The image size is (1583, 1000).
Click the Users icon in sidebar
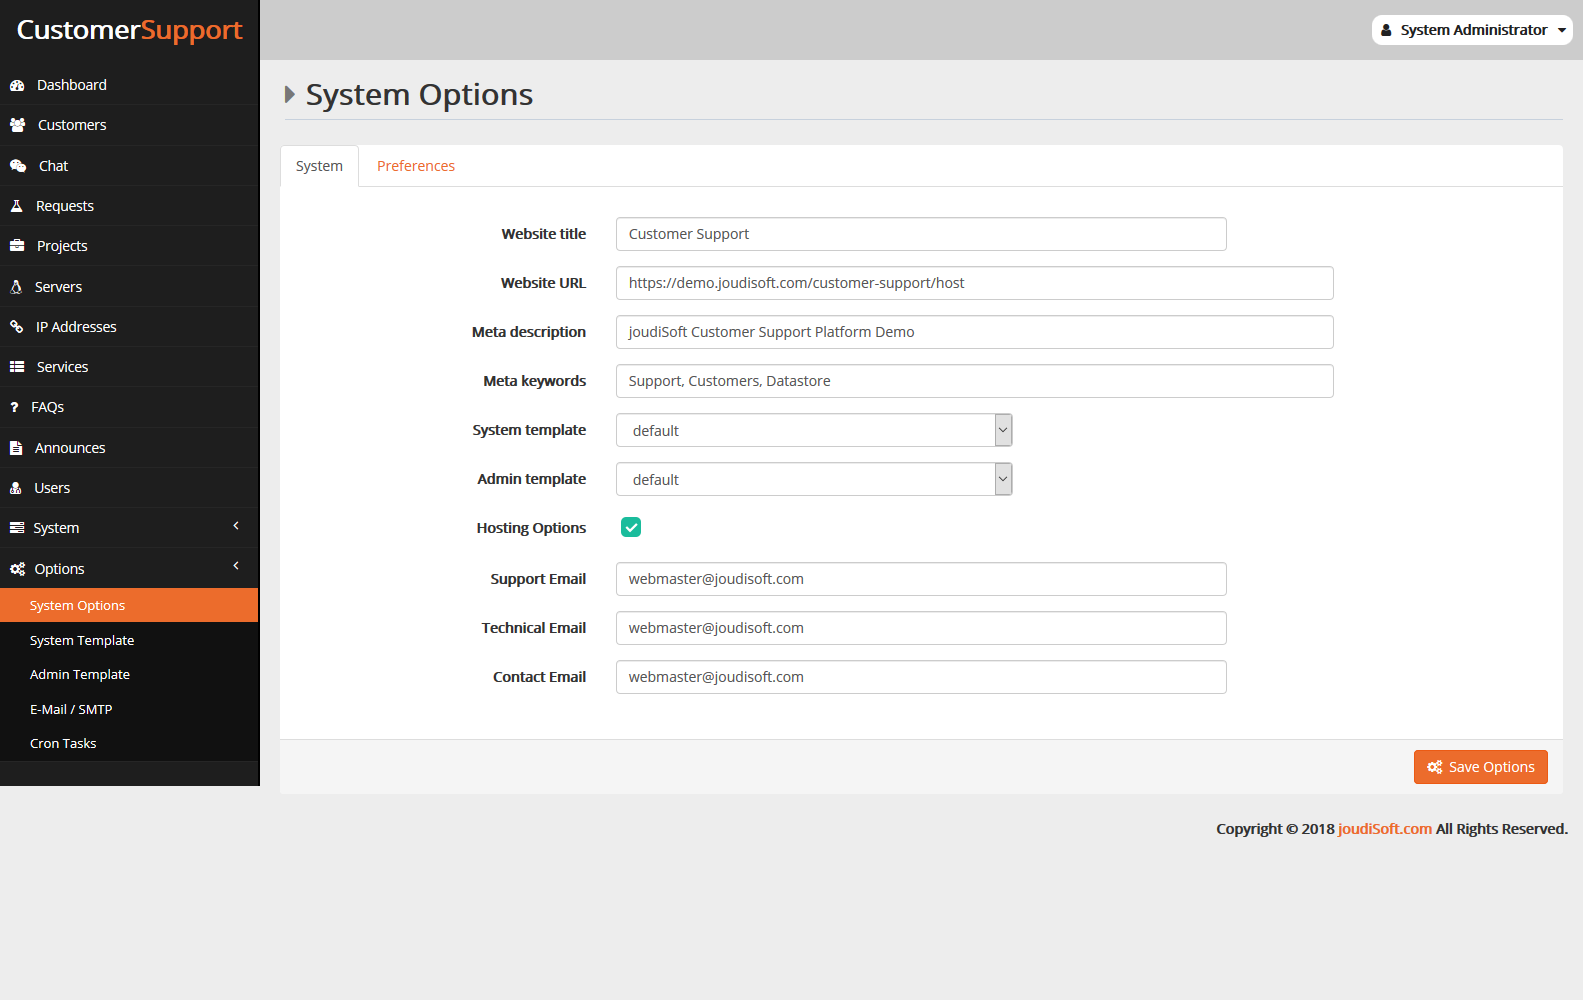(16, 488)
